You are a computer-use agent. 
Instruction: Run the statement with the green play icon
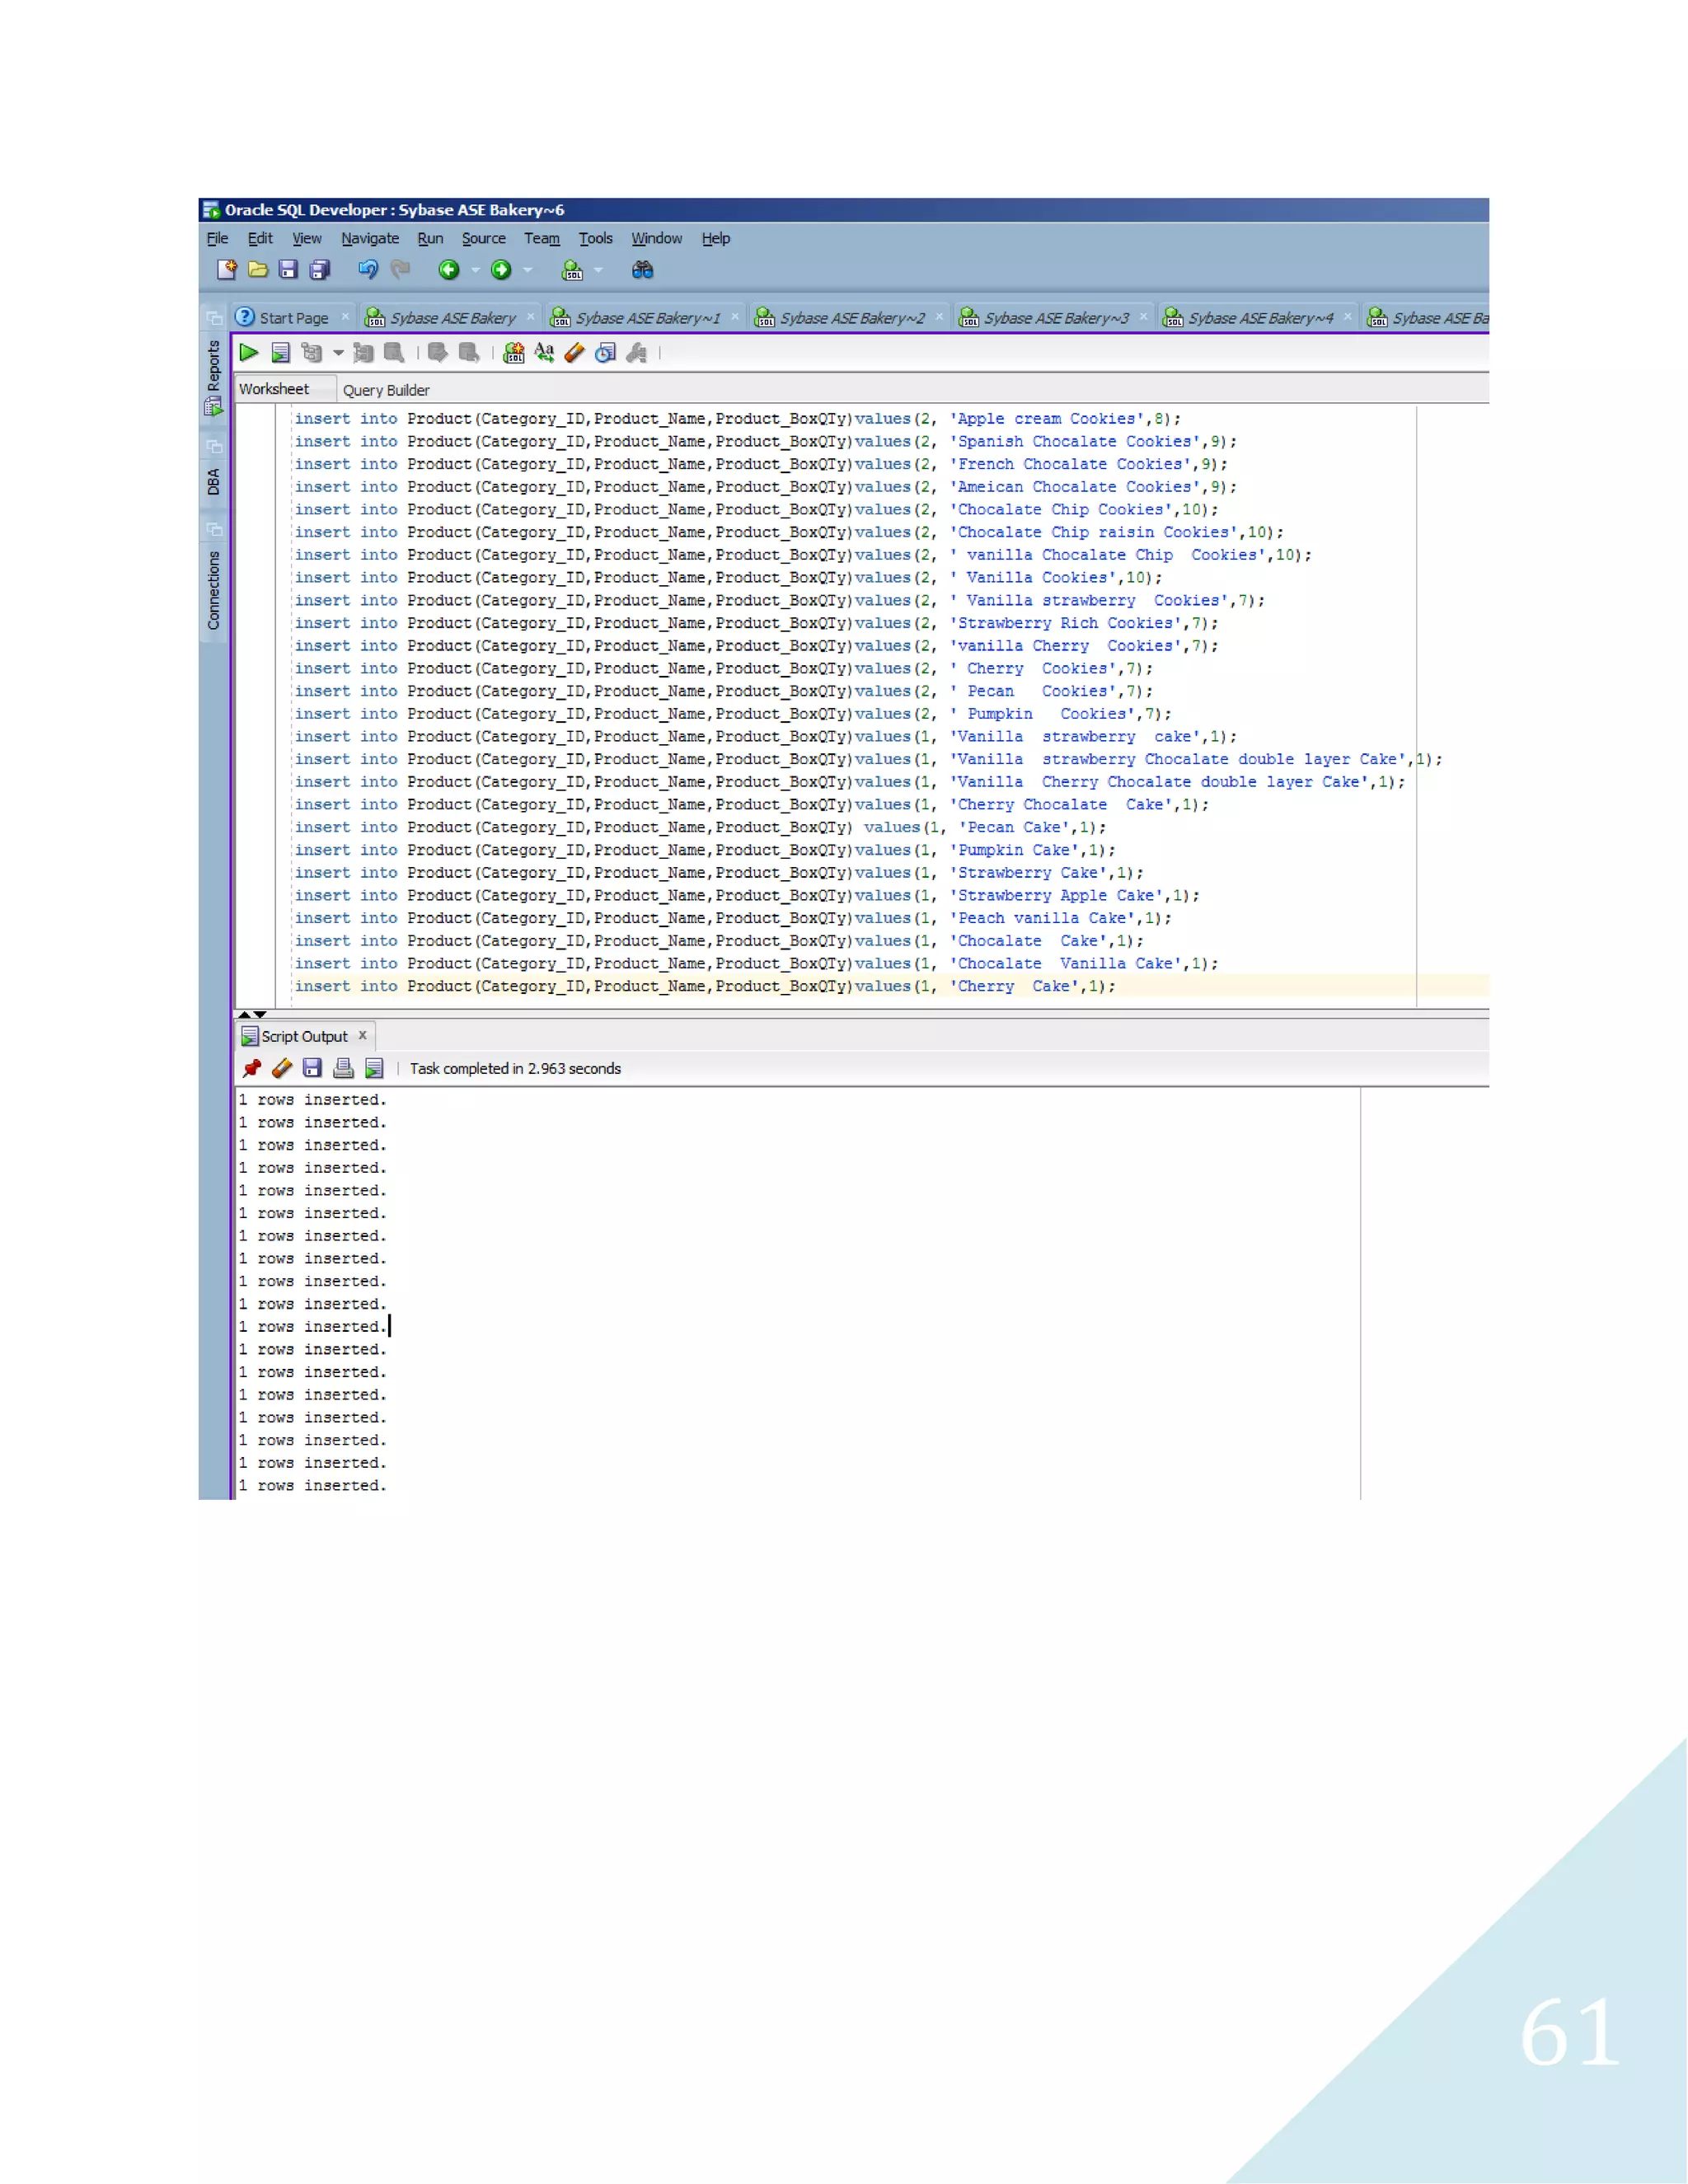(248, 352)
